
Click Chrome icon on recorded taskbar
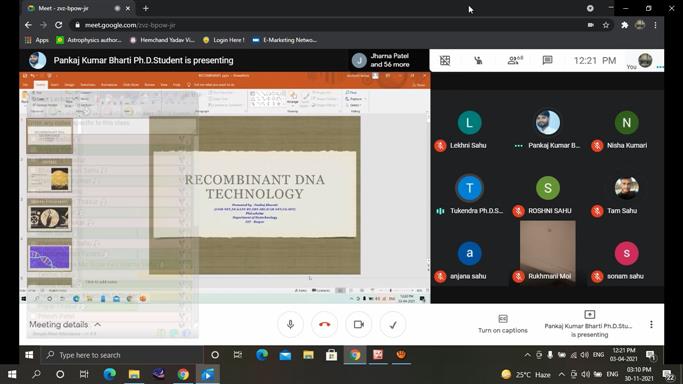(x=355, y=355)
